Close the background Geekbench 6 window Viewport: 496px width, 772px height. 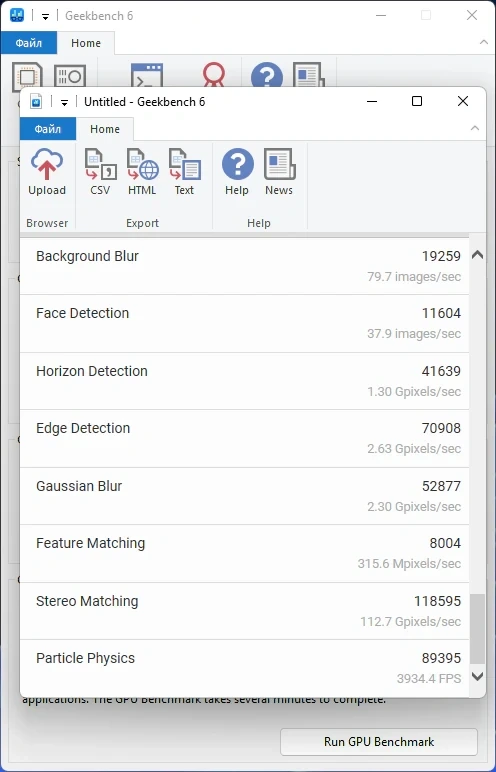point(472,15)
